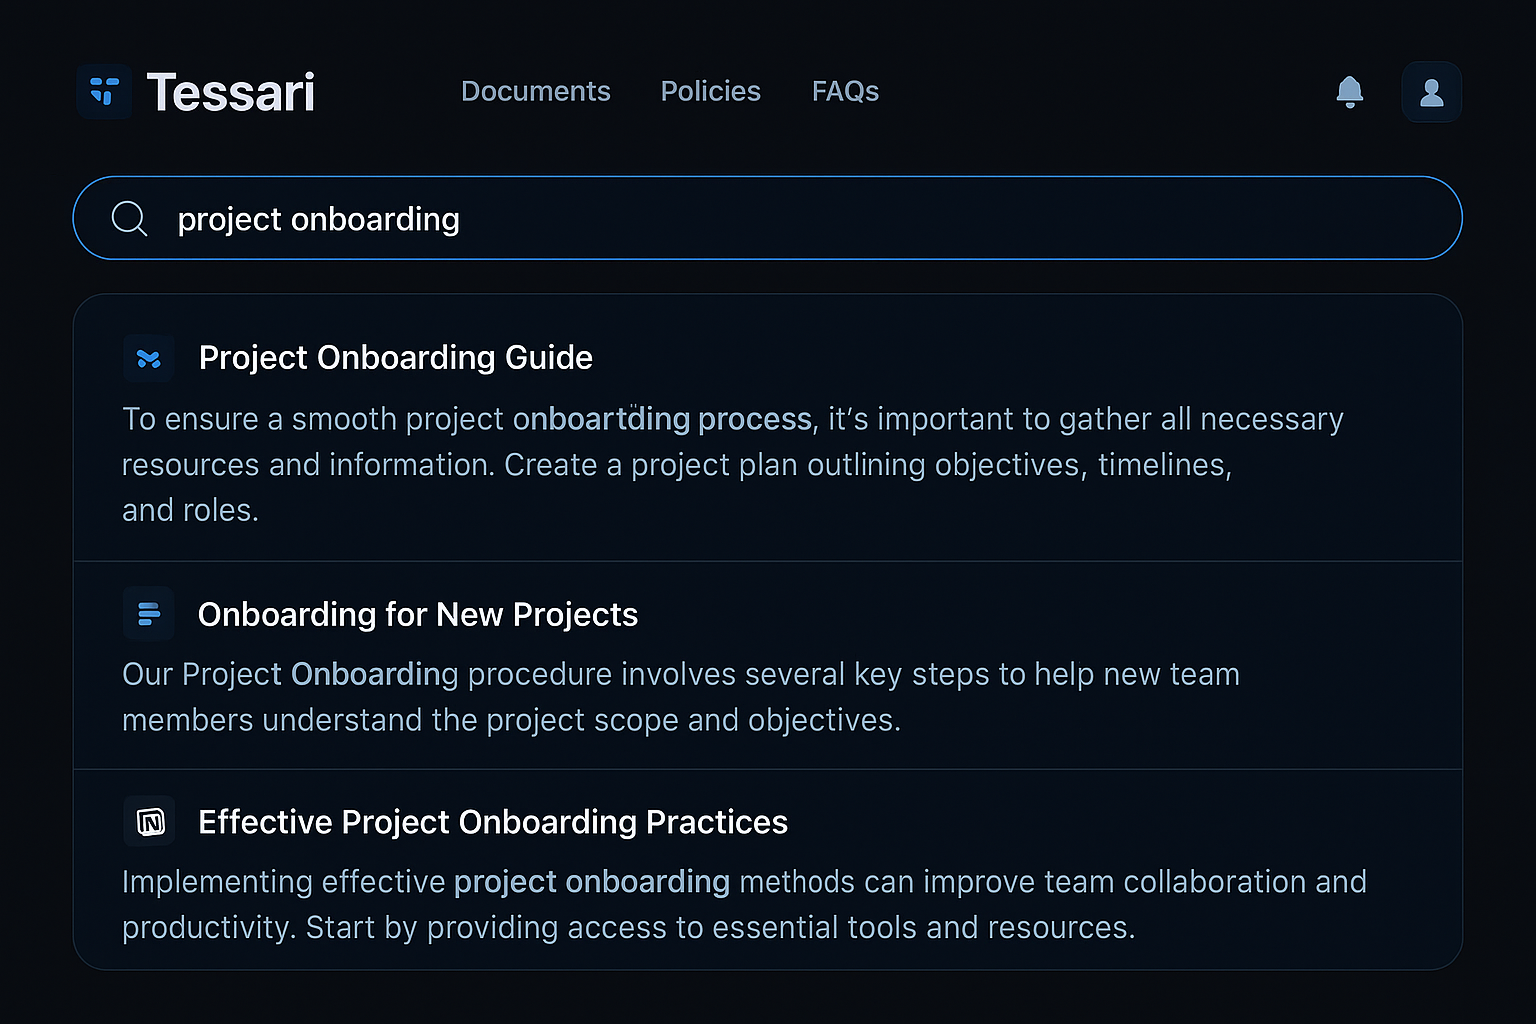
Task: Click the snippet starting "Our Project Onboarding procedure"
Action: point(680,697)
